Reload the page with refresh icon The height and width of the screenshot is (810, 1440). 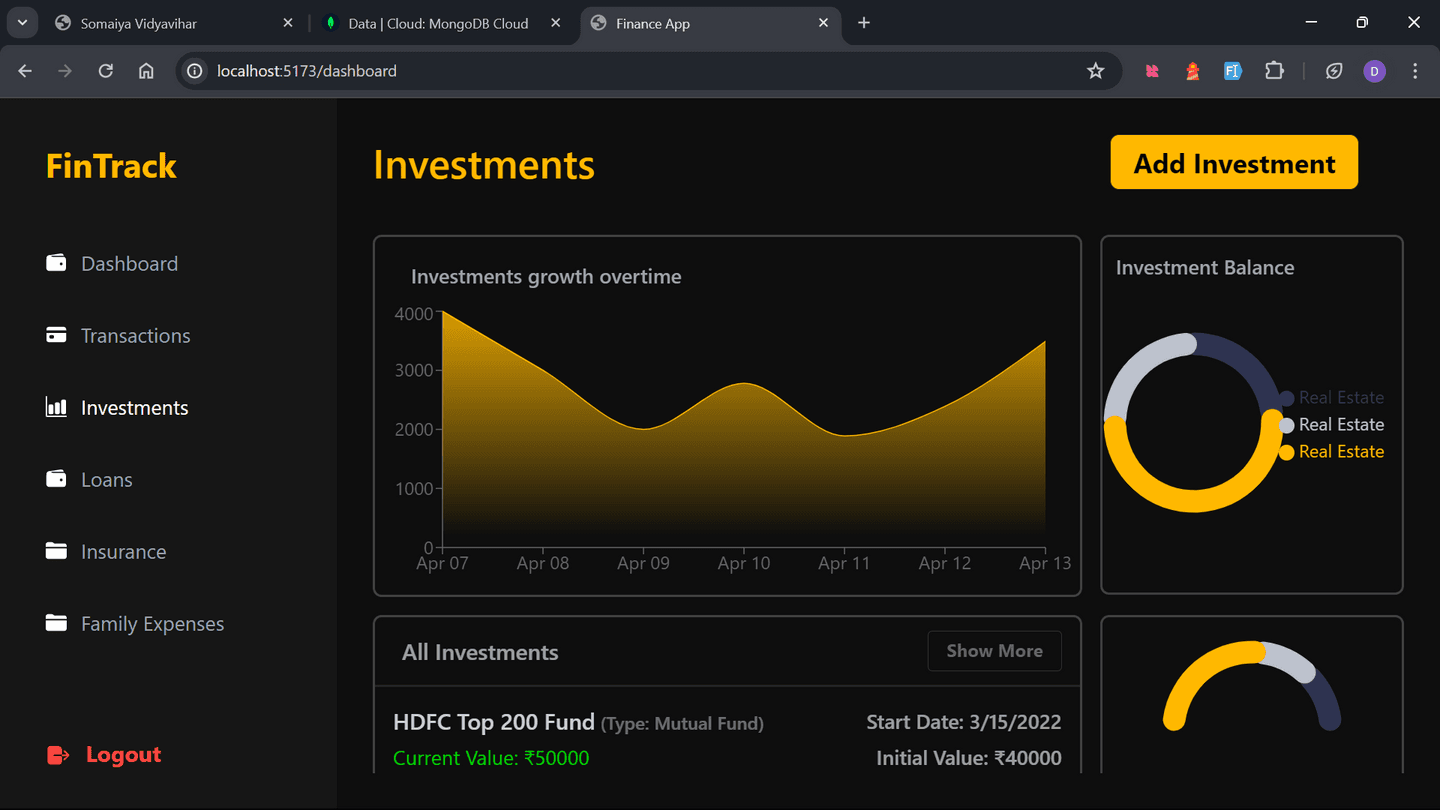(x=105, y=71)
